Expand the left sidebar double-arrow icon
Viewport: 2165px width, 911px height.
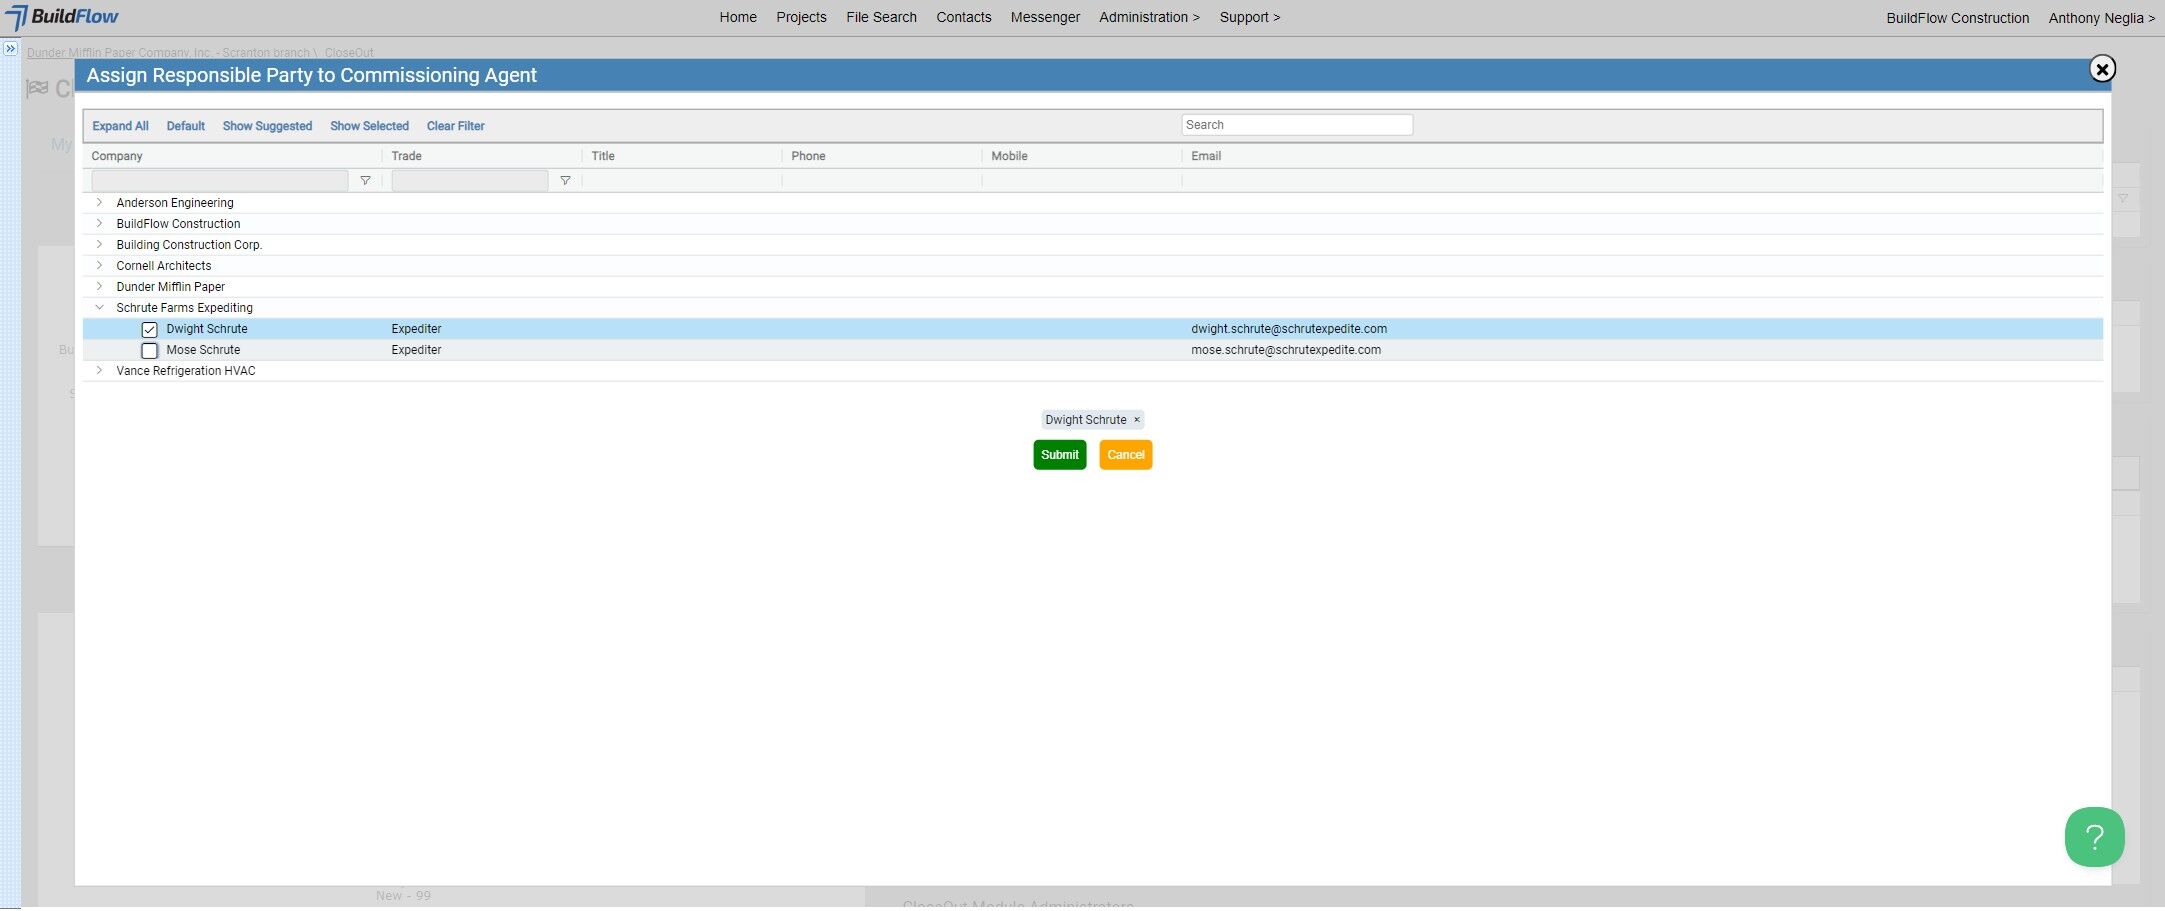pyautogui.click(x=10, y=48)
